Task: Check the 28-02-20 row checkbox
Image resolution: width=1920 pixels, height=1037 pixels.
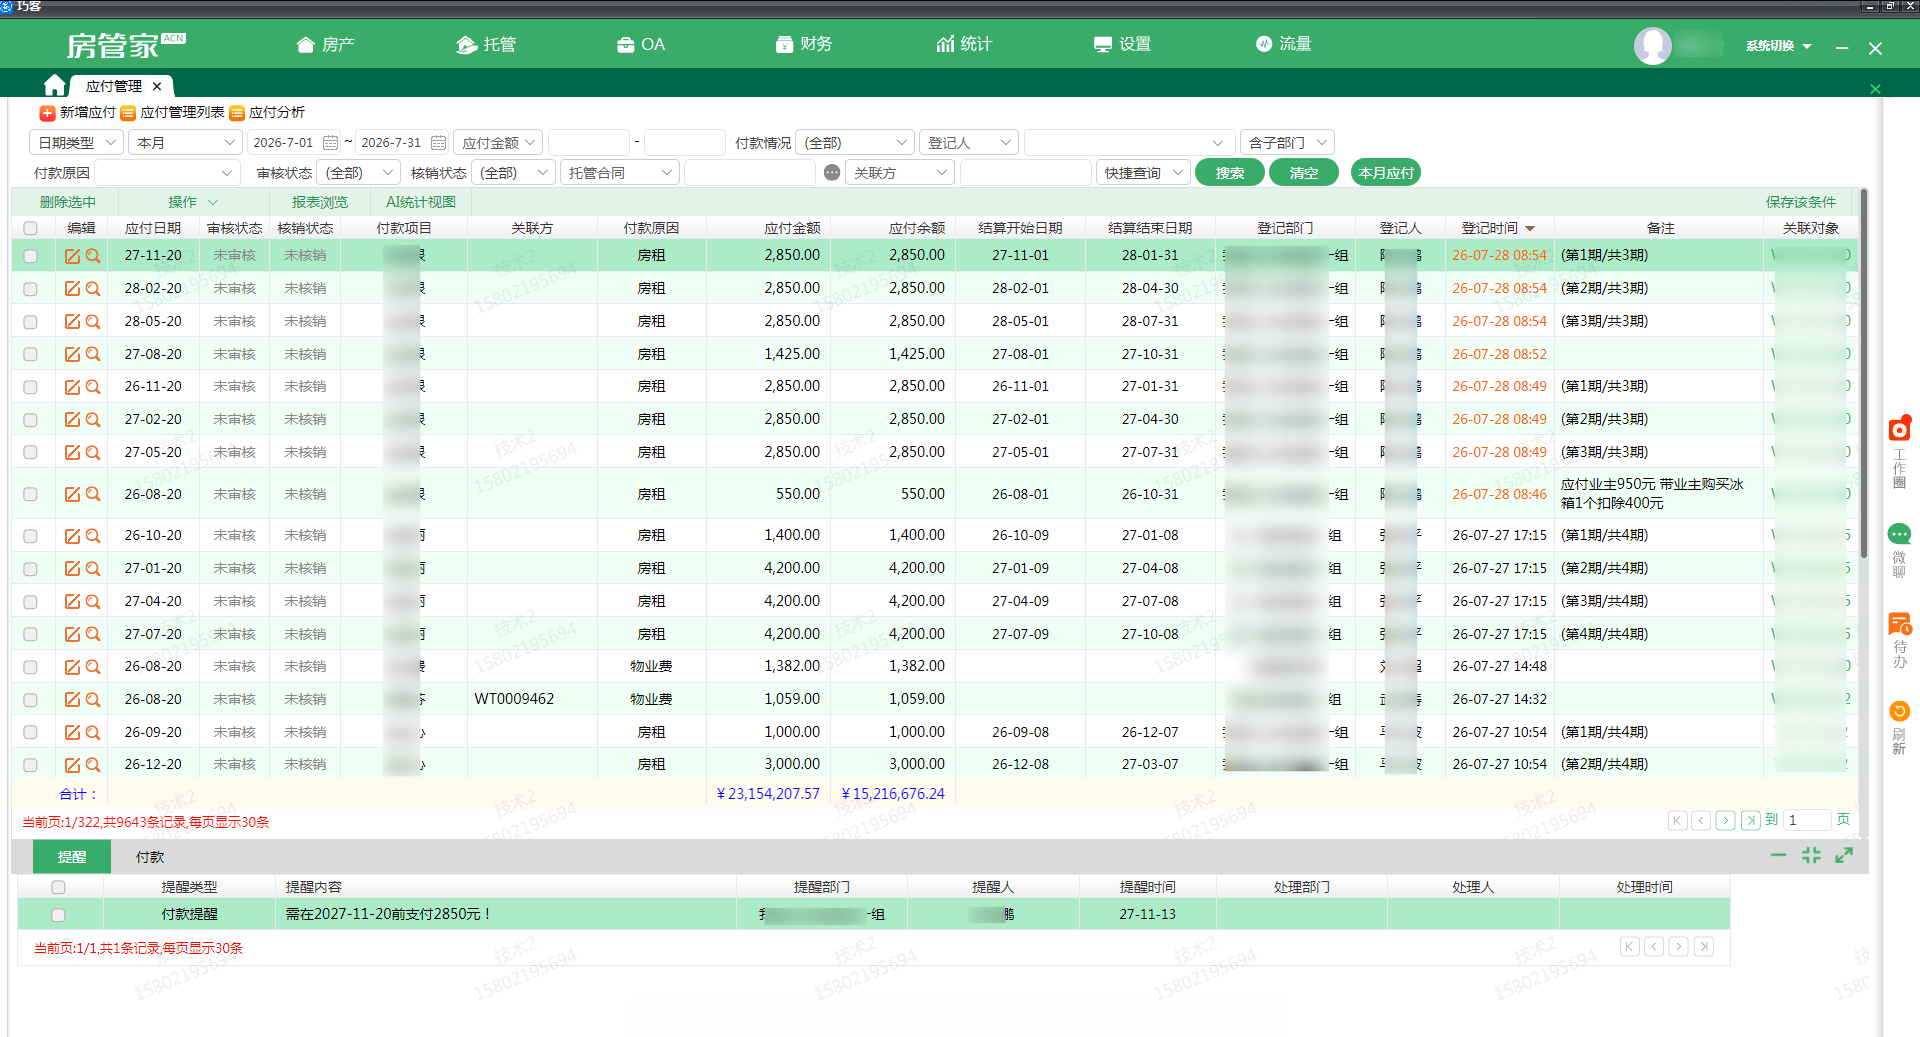Action: click(30, 289)
